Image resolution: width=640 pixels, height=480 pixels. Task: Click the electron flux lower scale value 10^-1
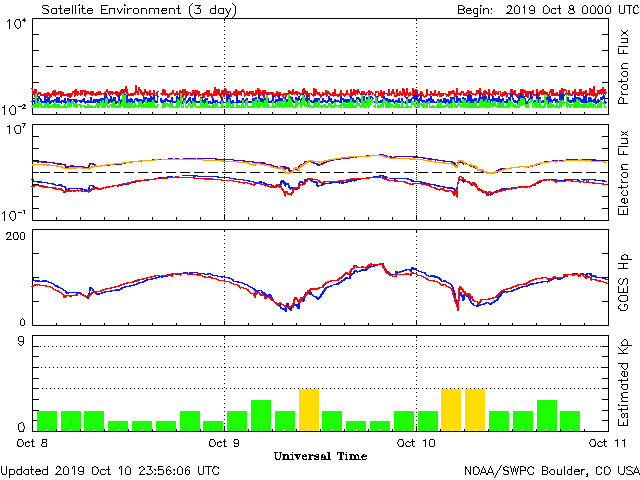pos(14,215)
